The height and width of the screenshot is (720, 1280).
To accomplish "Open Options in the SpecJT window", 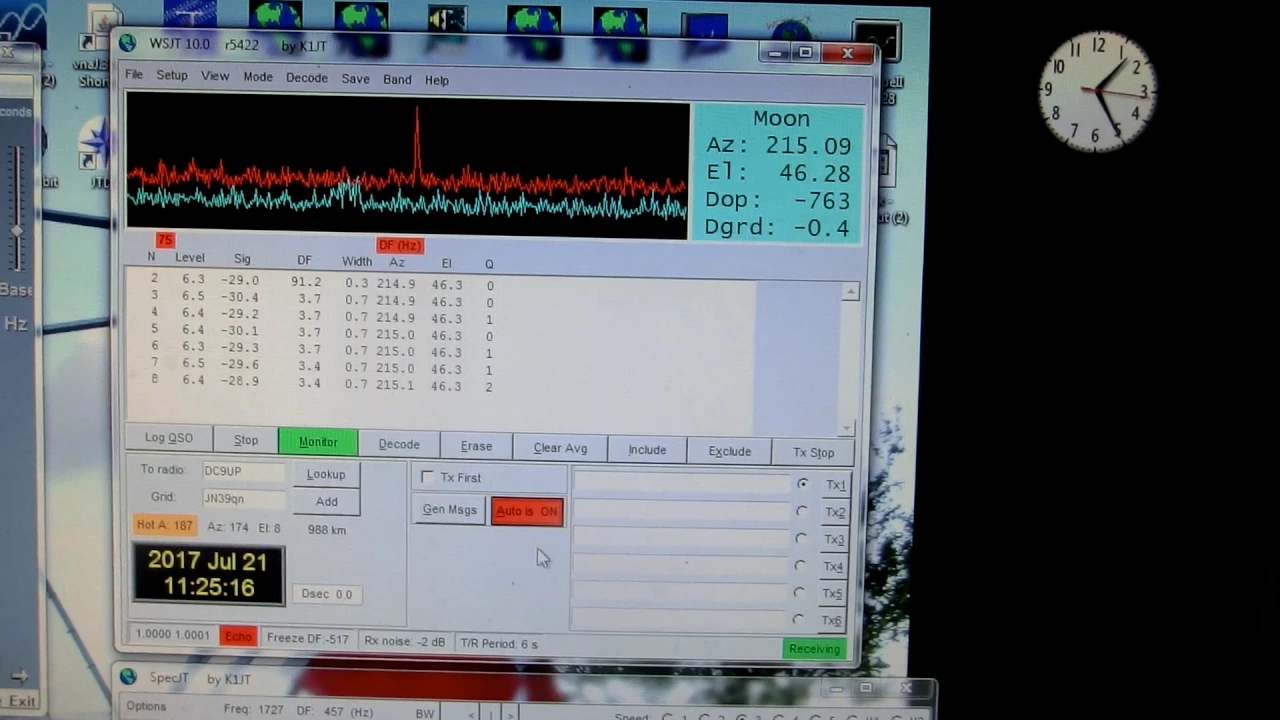I will click(146, 706).
